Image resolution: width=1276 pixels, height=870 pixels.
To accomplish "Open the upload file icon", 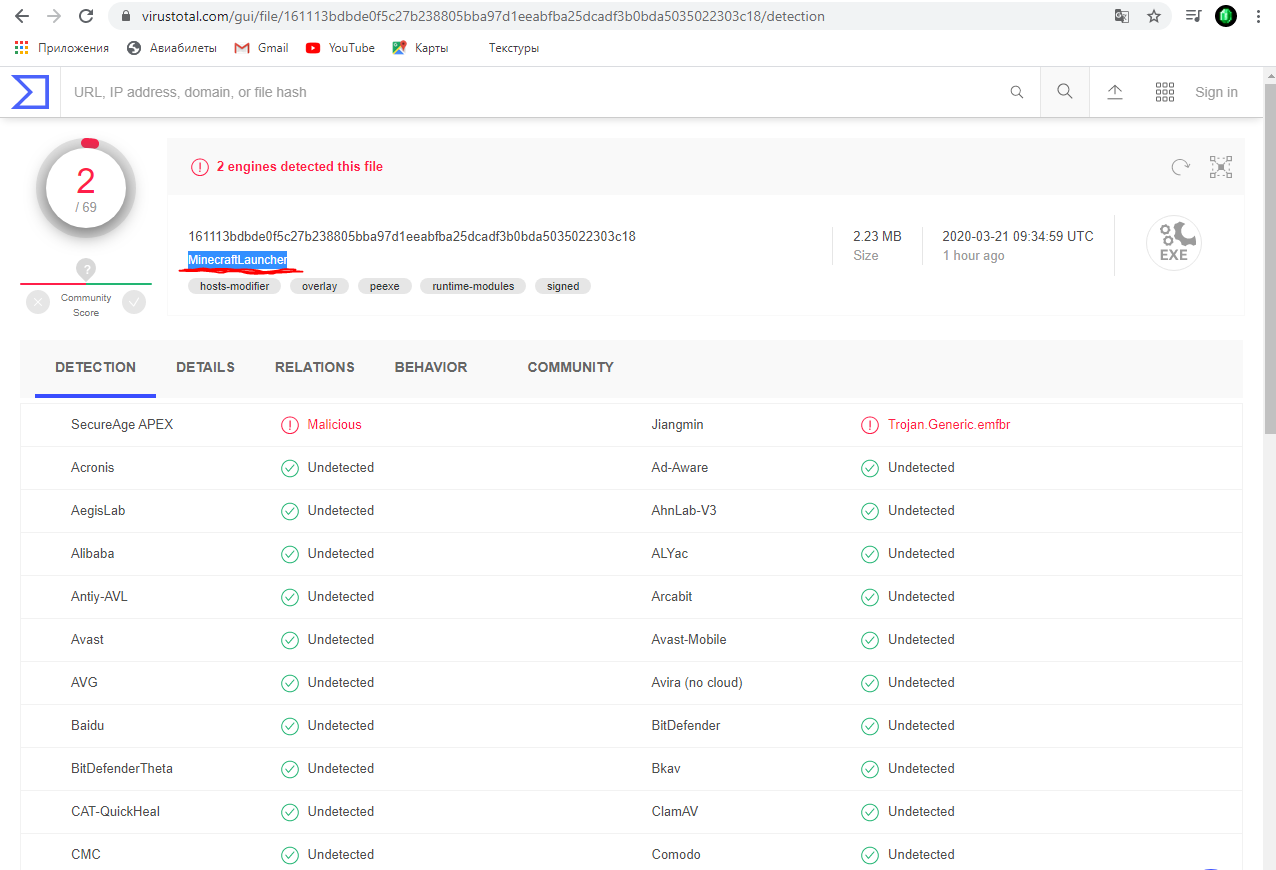I will point(1115,92).
